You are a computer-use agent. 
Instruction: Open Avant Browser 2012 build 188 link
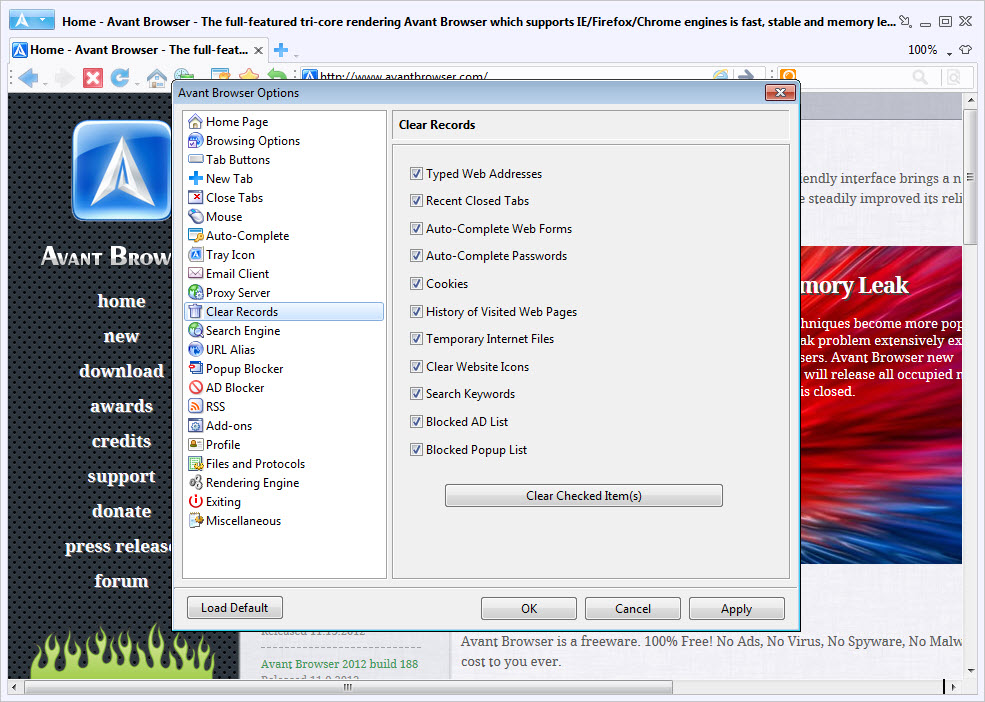coord(339,664)
